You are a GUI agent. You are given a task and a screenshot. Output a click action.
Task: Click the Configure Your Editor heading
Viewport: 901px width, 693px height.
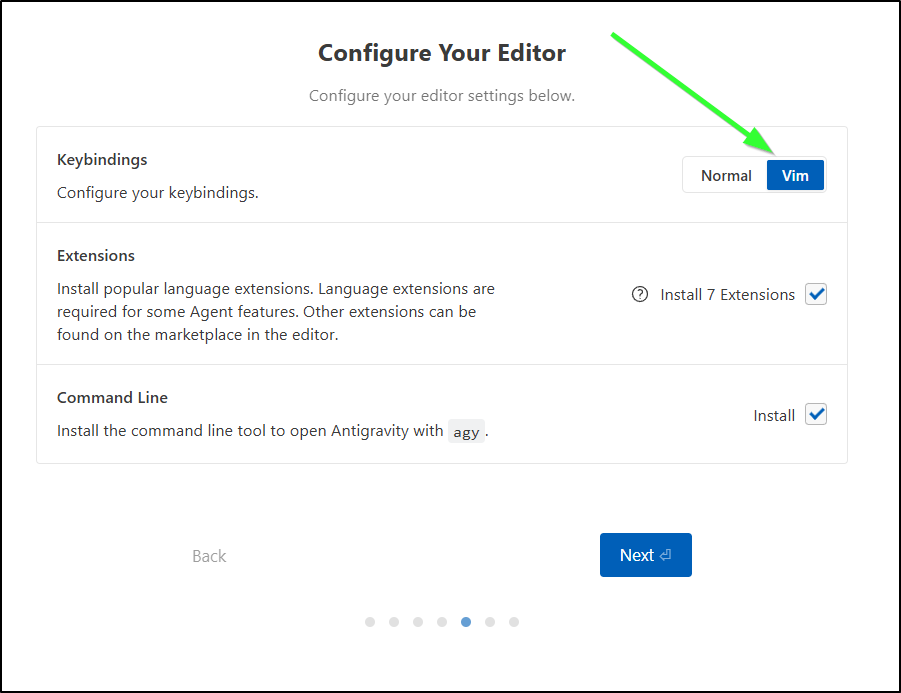tap(442, 52)
